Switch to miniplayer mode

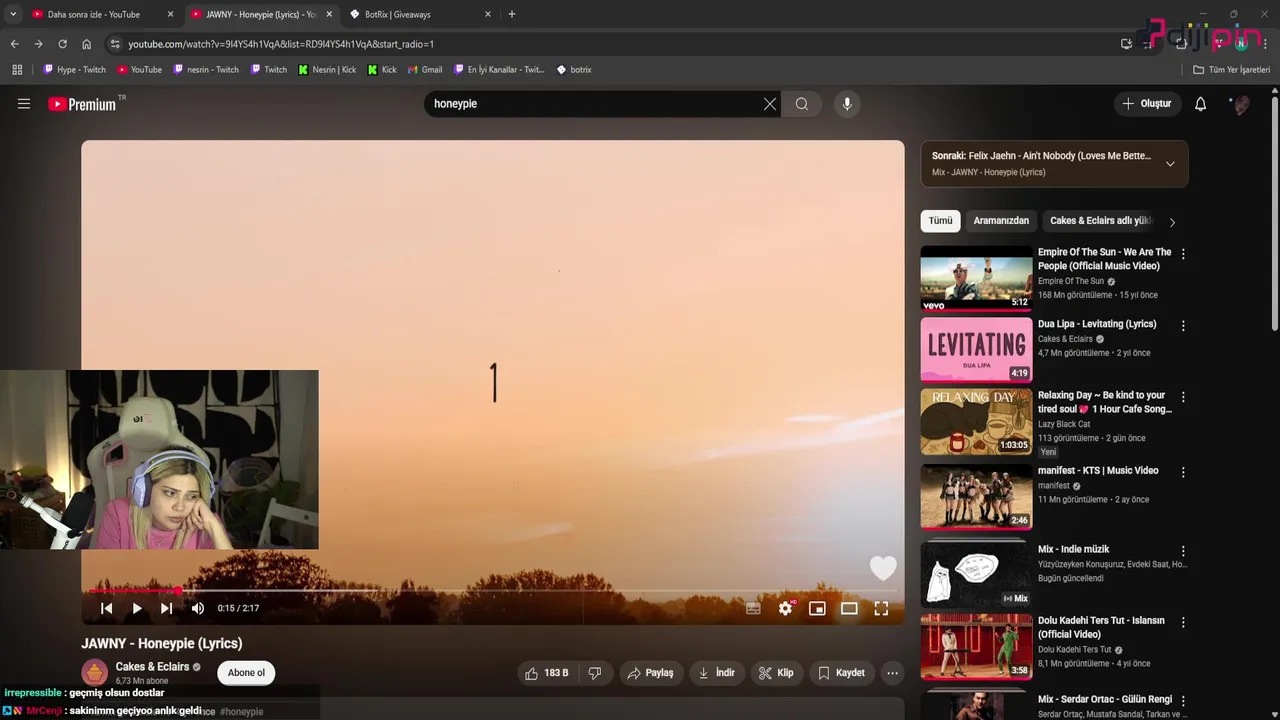click(817, 608)
